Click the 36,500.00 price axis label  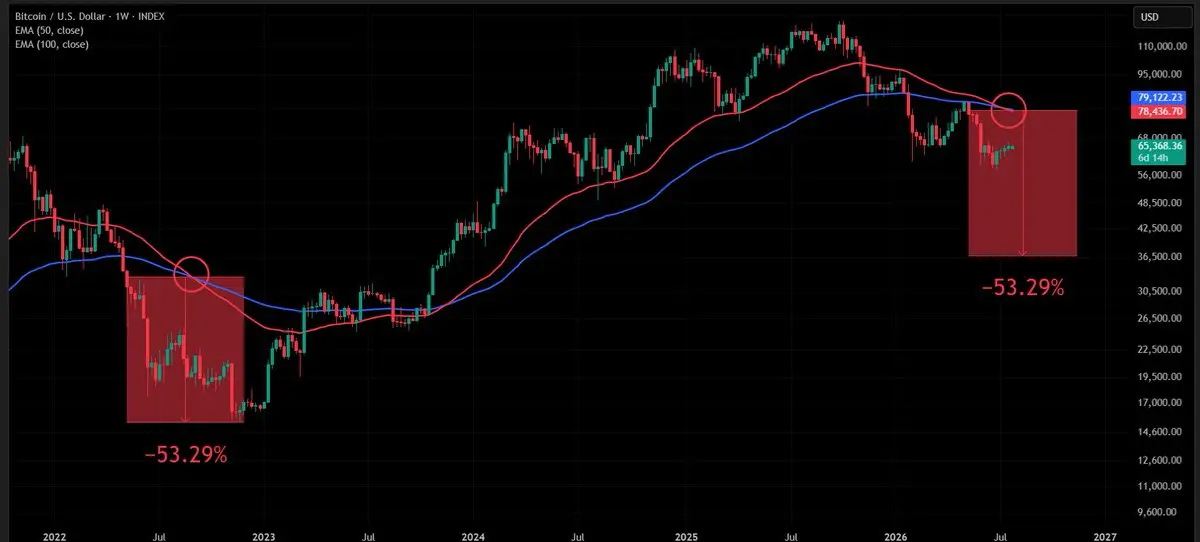pyautogui.click(x=1161, y=257)
